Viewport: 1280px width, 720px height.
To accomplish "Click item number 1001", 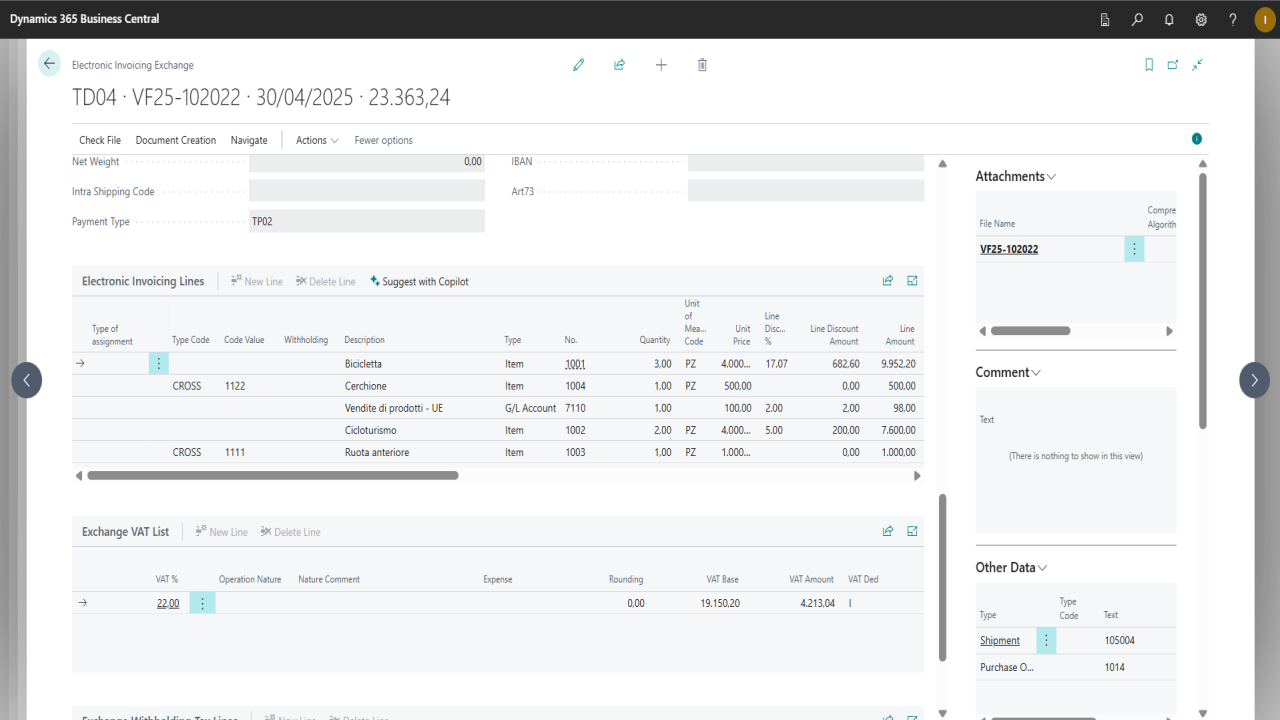I will 575,364.
